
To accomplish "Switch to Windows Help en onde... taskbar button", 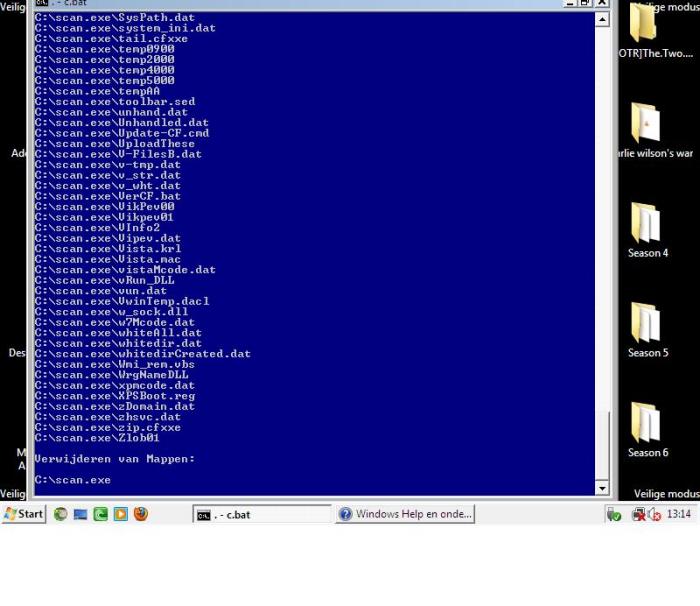I will 405,514.
